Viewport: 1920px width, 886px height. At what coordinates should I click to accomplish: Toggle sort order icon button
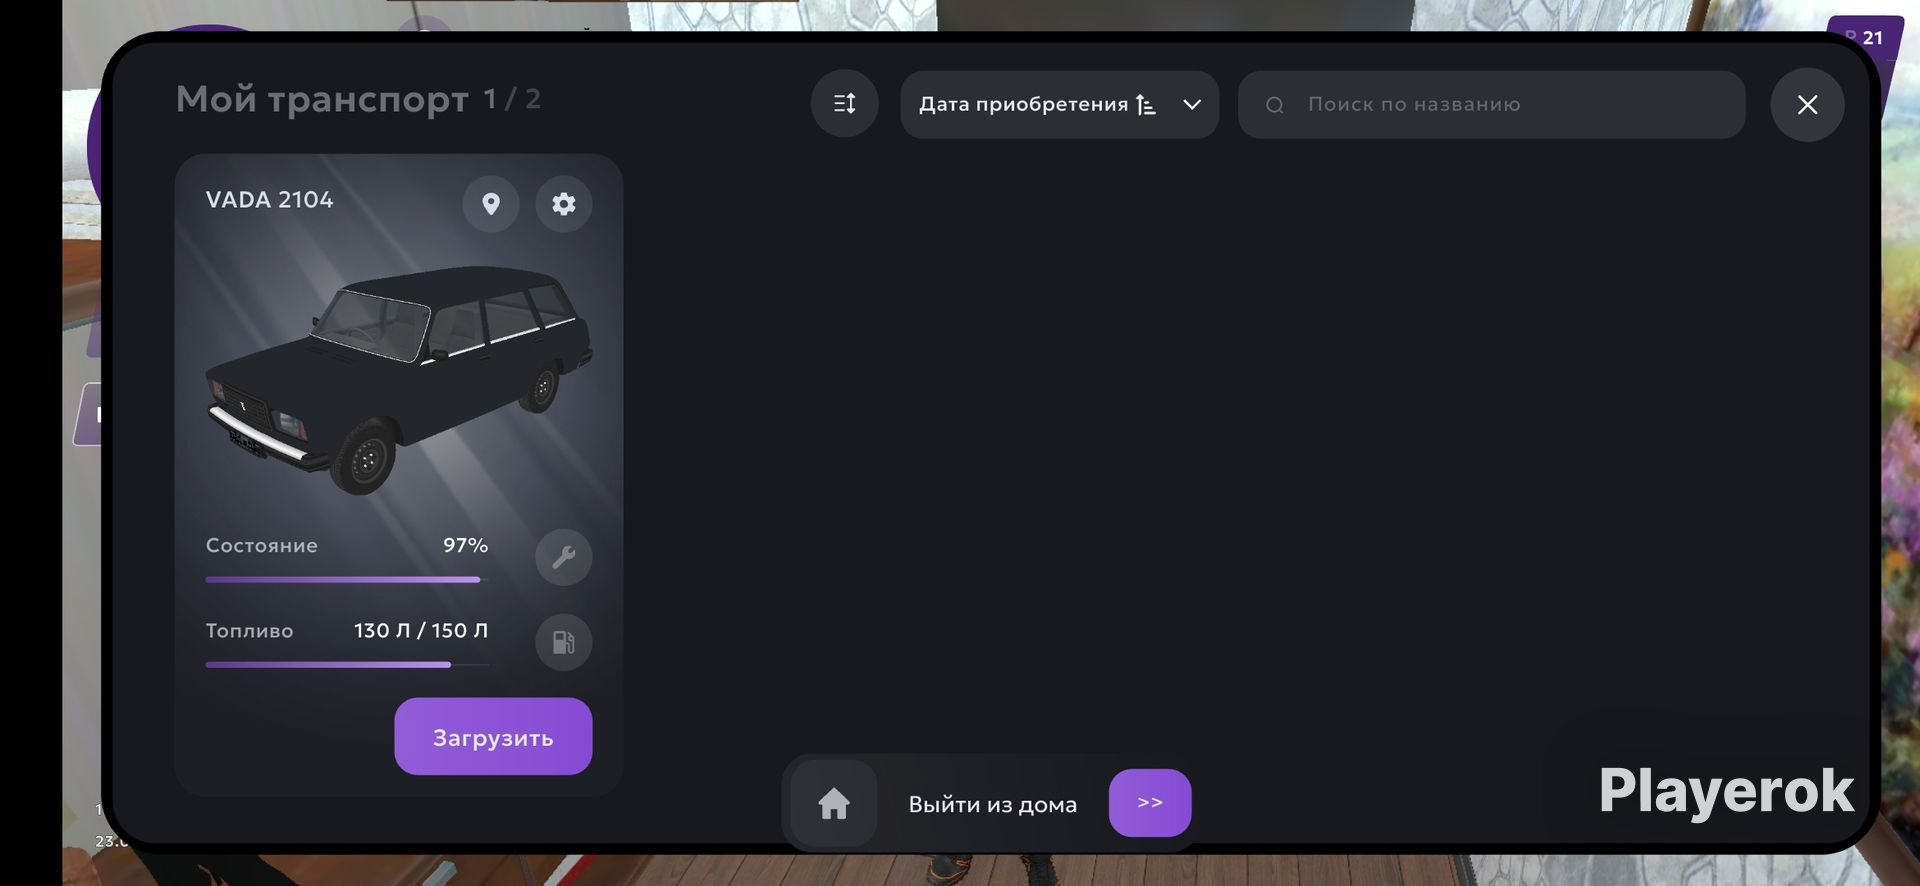click(x=845, y=104)
